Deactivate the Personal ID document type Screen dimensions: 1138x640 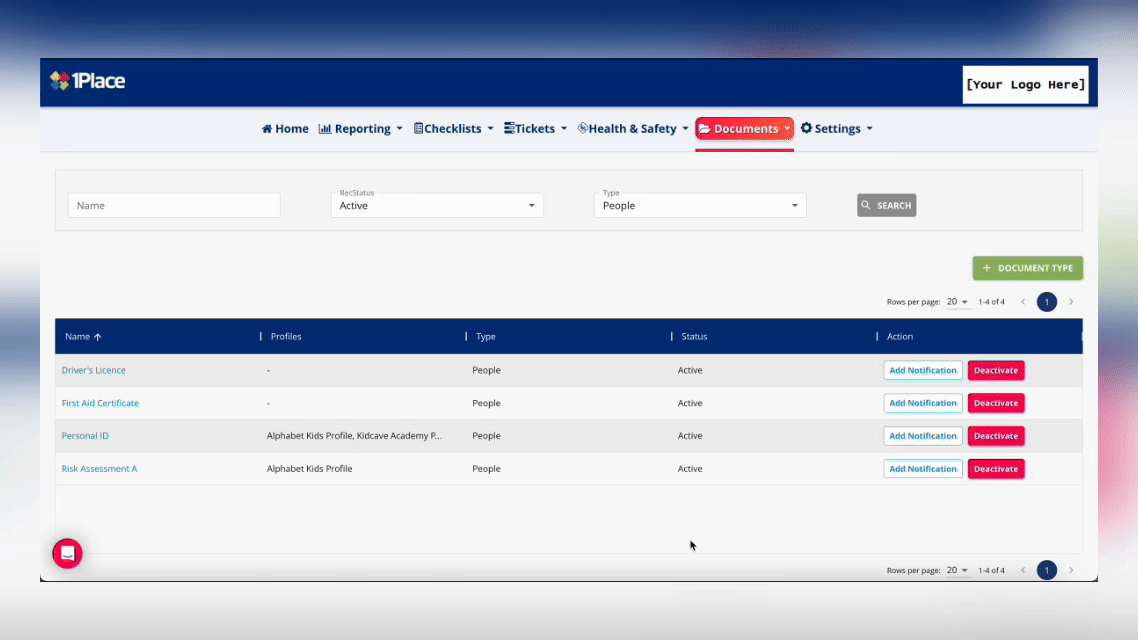point(996,436)
